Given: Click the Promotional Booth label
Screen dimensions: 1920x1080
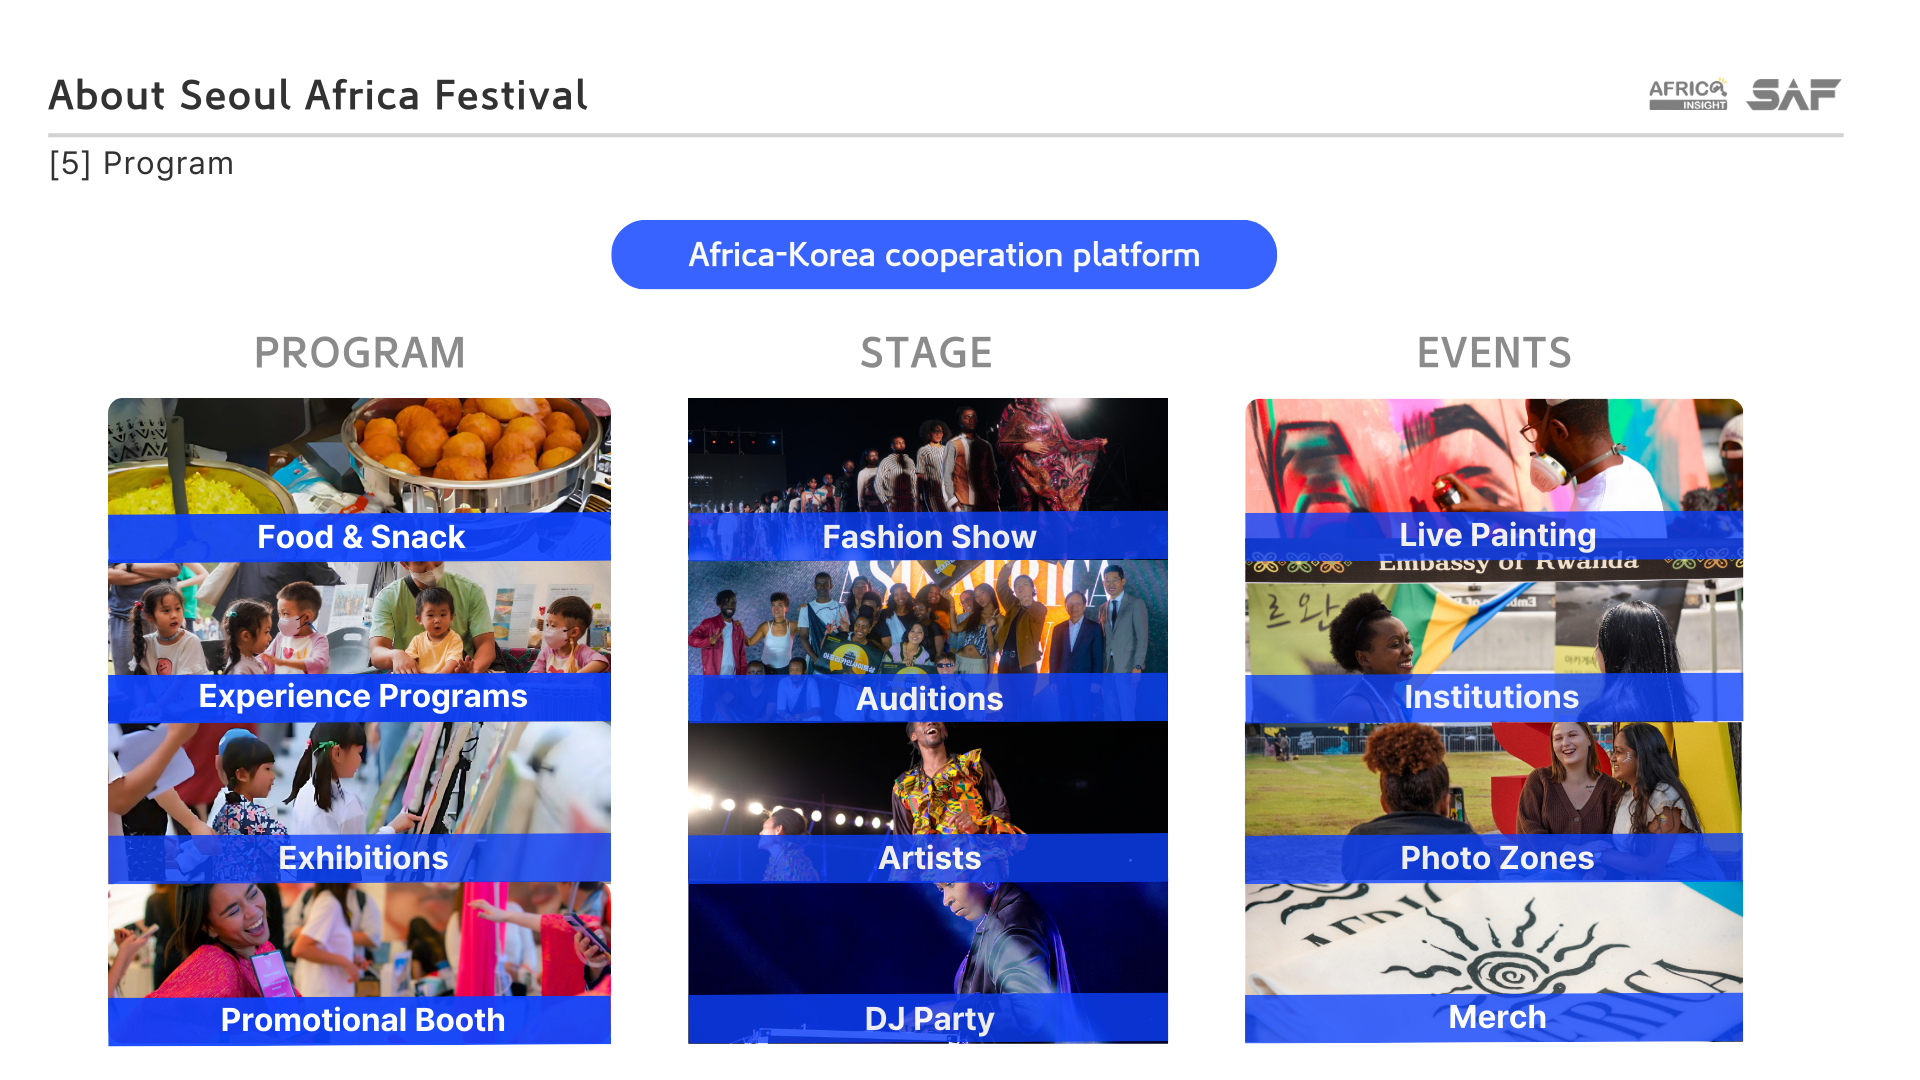Looking at the screenshot, I should 362,1020.
